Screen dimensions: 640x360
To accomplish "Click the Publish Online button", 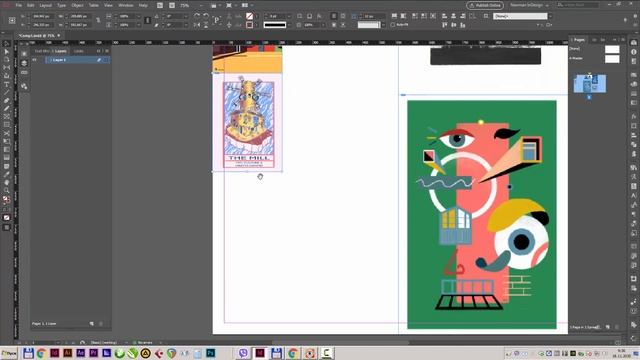I will click(x=485, y=5).
